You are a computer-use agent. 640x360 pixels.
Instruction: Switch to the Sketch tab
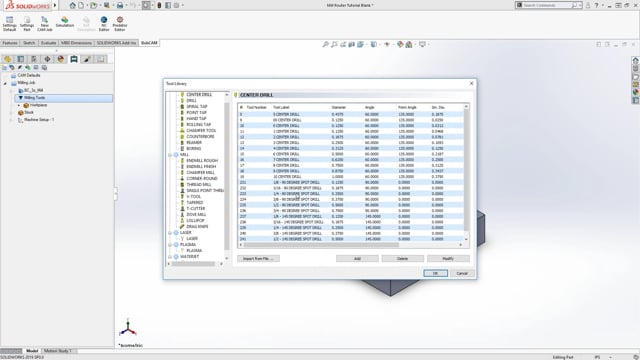coord(29,43)
